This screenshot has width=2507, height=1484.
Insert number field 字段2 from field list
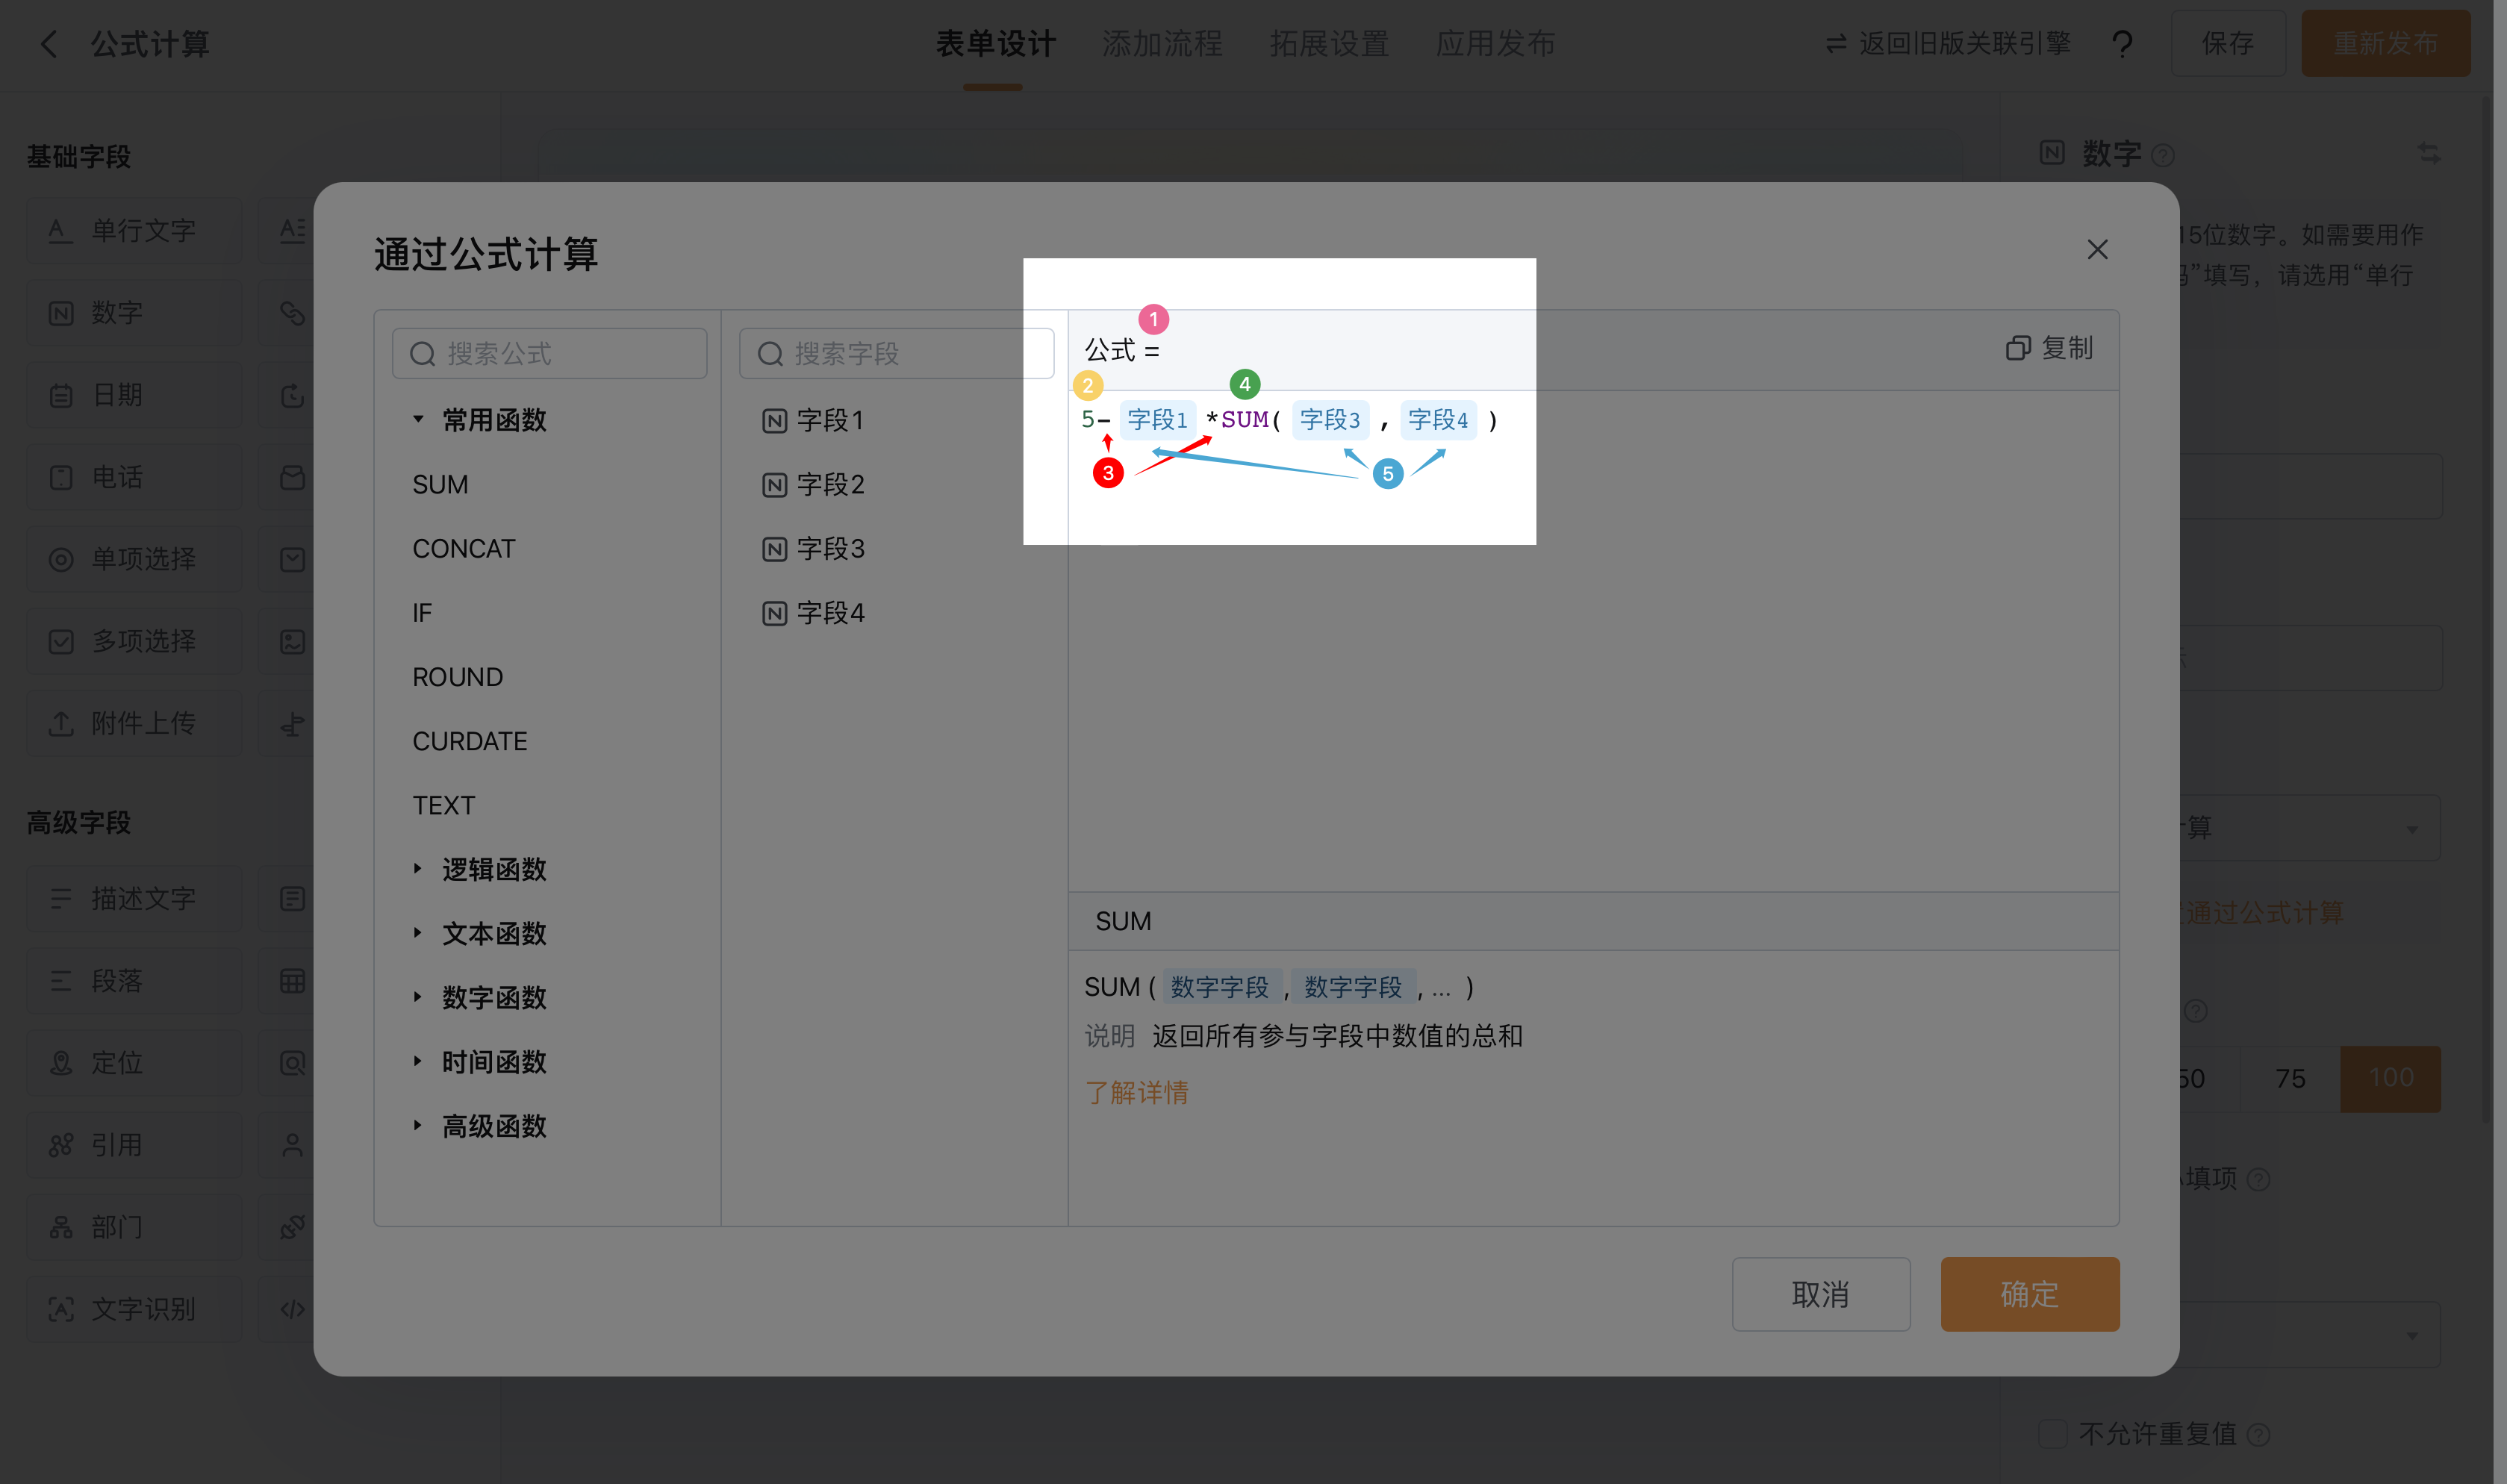pyautogui.click(x=813, y=484)
